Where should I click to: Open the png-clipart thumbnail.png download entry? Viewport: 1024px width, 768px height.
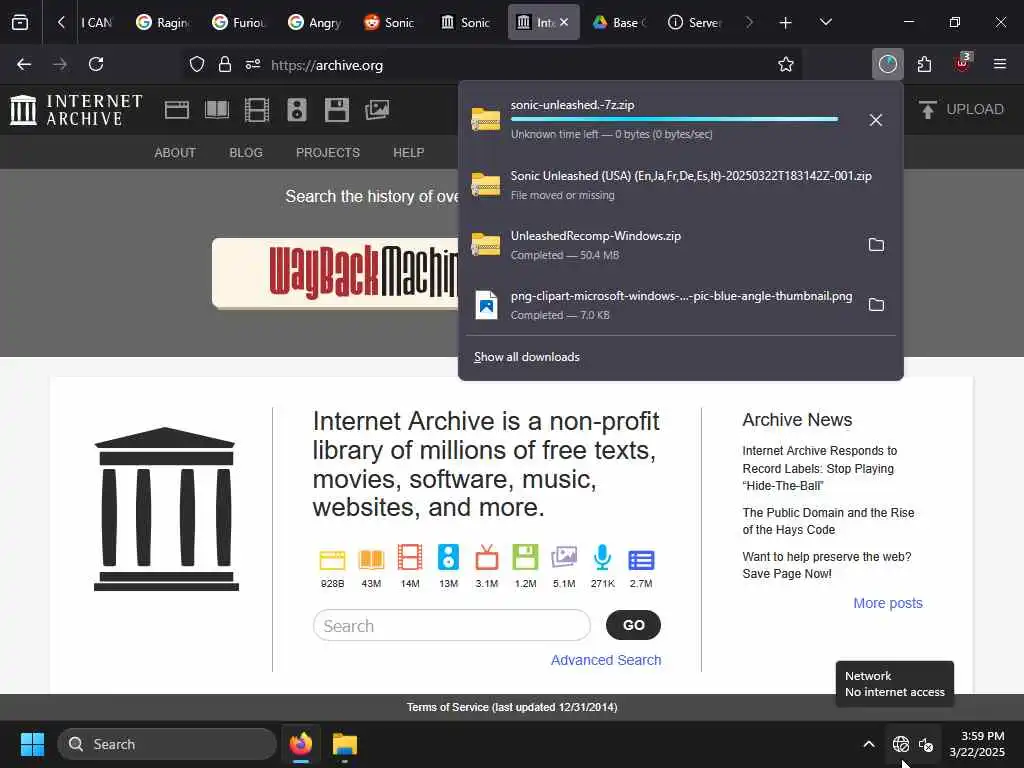tap(661, 305)
